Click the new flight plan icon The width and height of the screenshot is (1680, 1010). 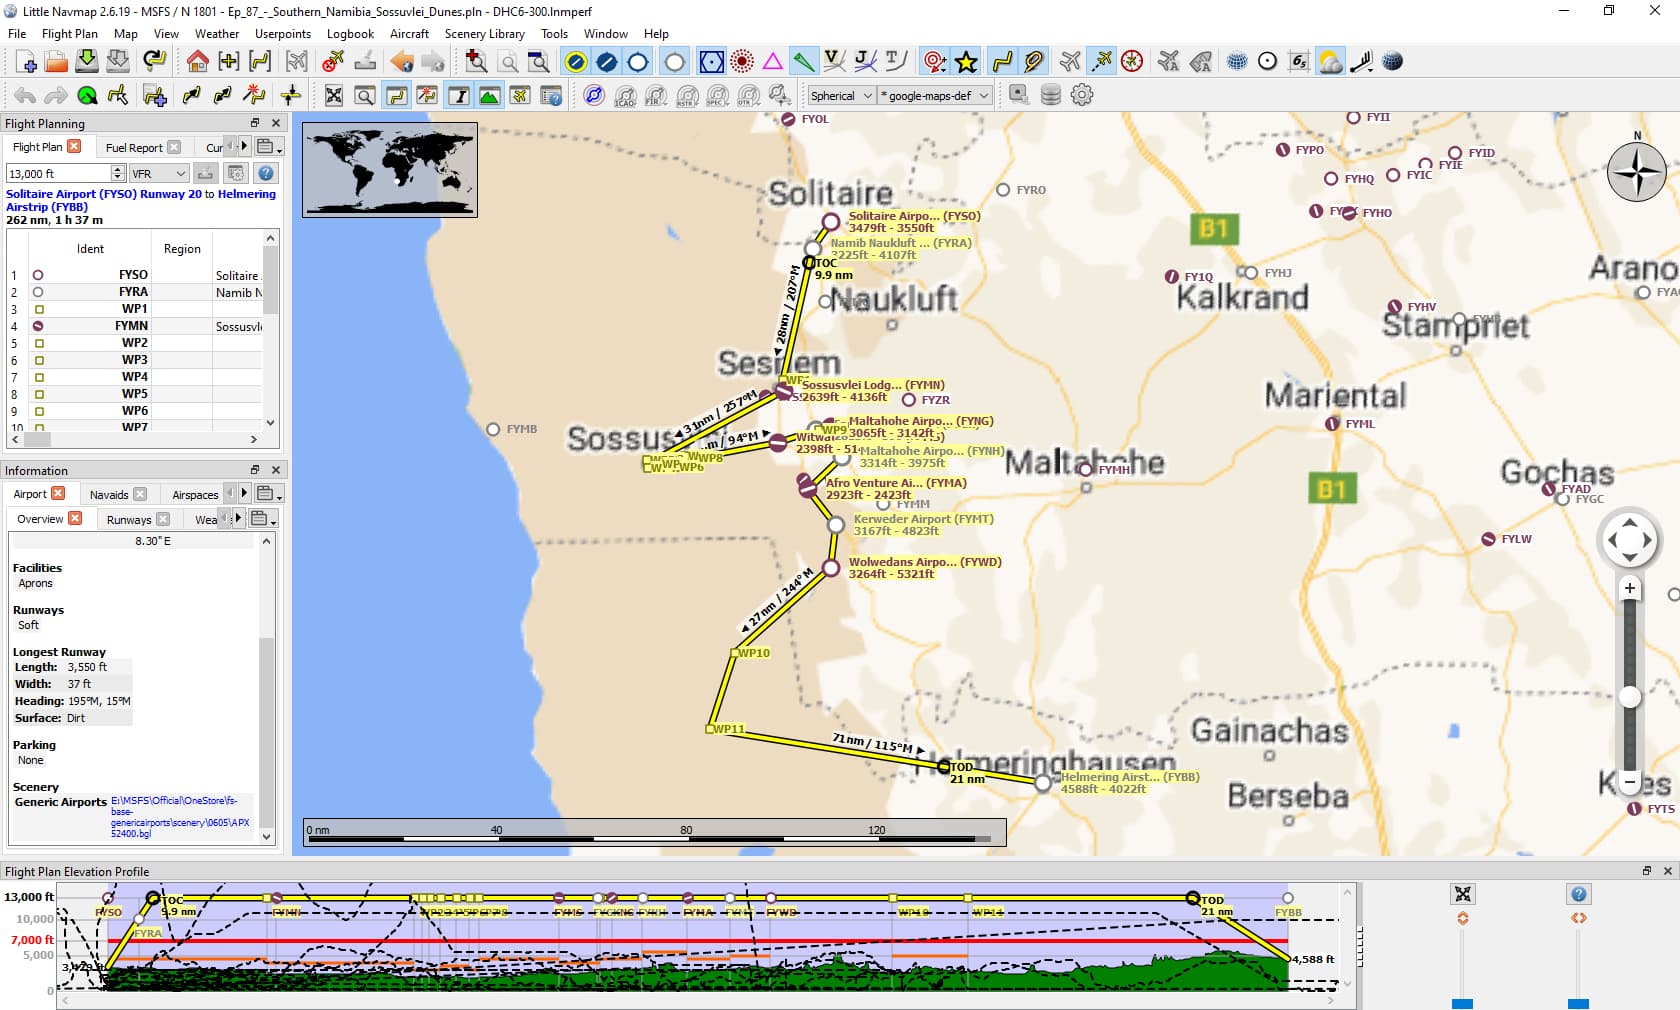pos(26,62)
